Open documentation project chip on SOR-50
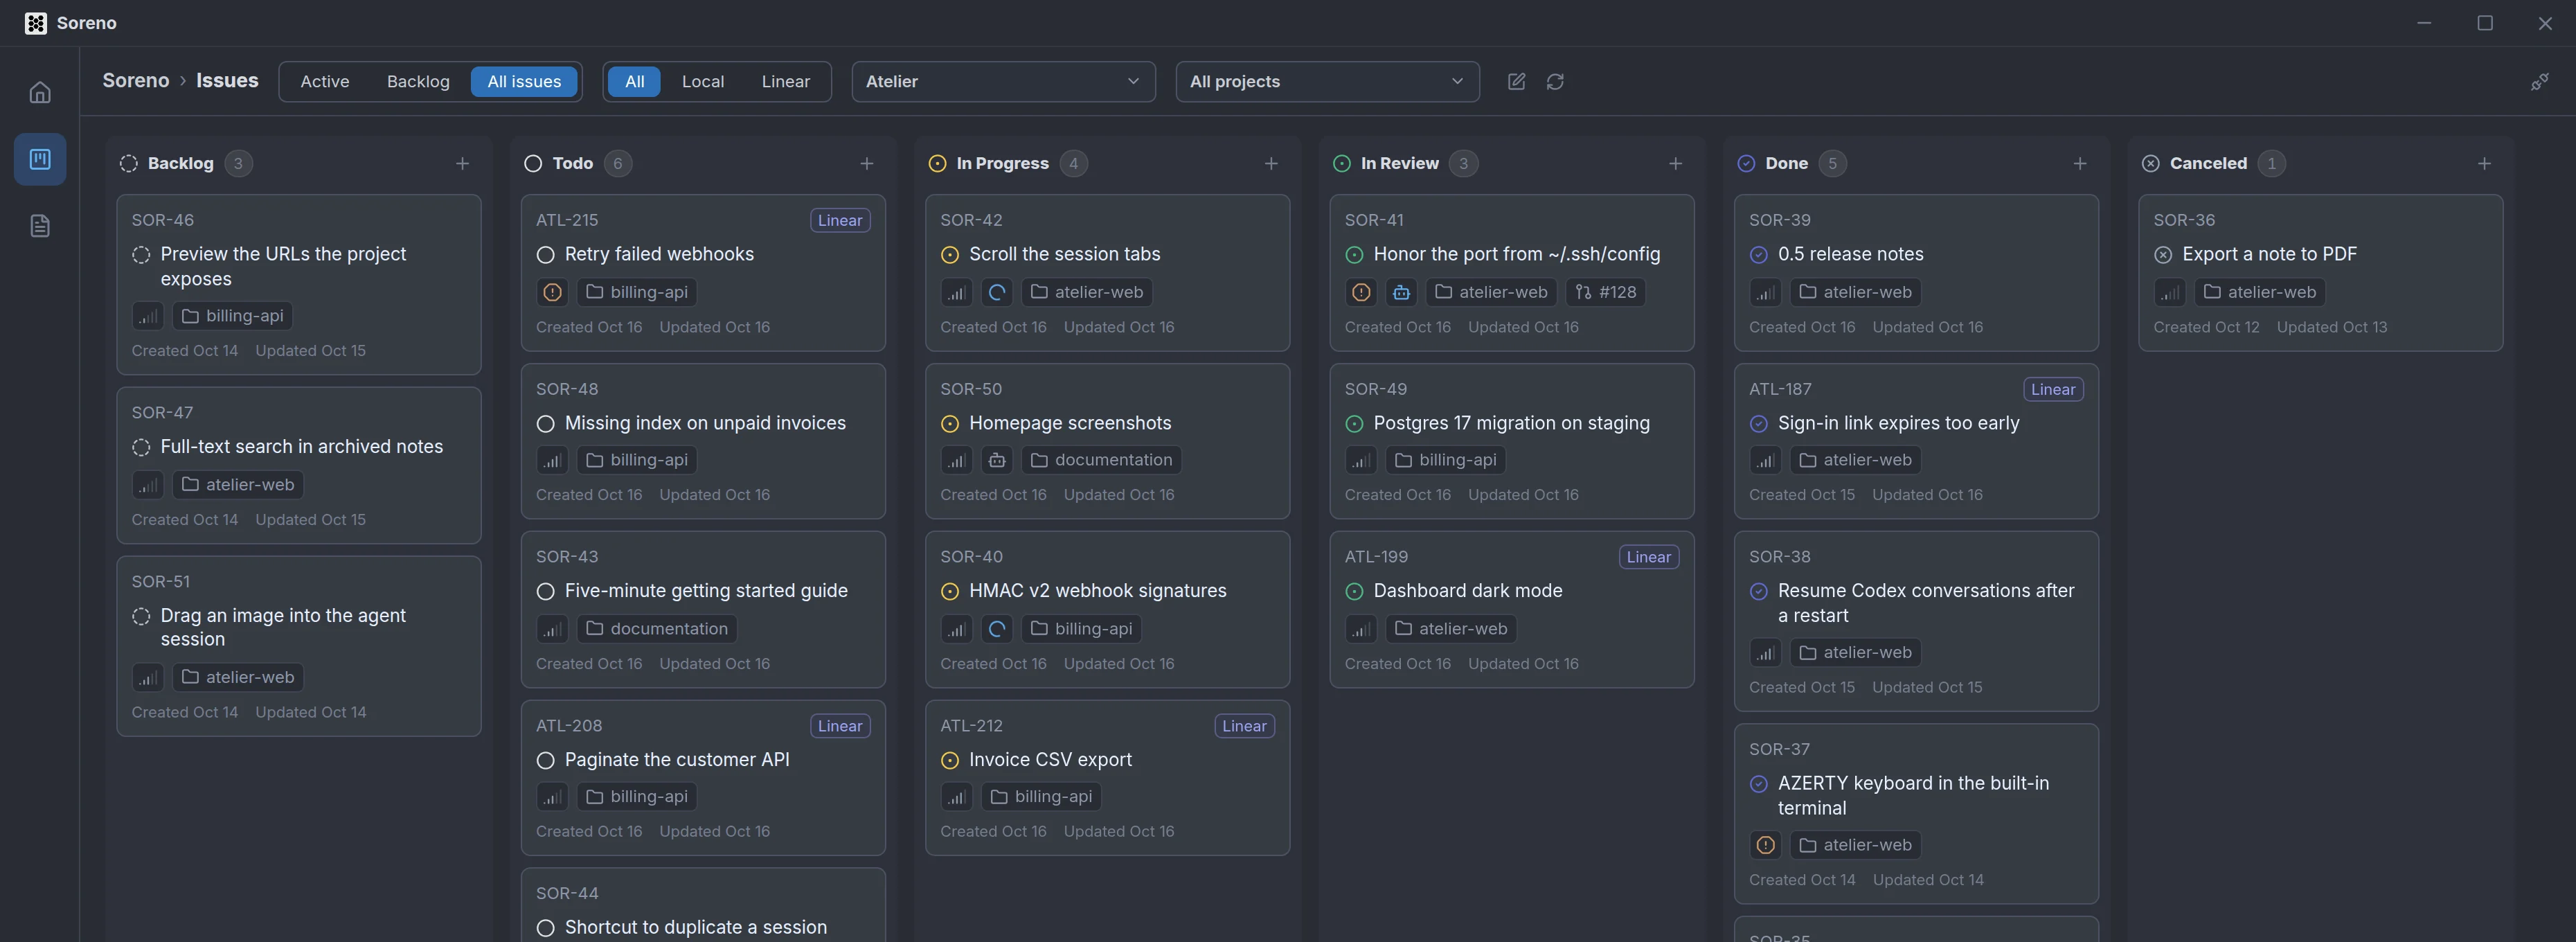This screenshot has width=2576, height=942. [1102, 460]
